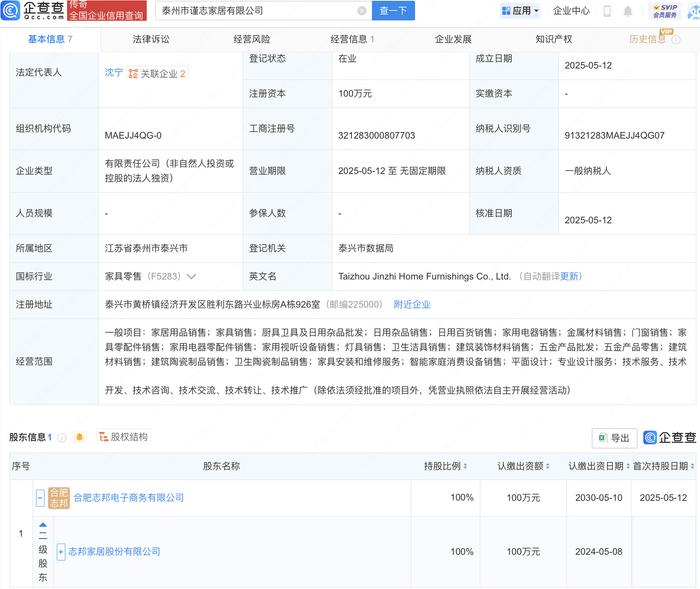The image size is (700, 589).
Task: Click red 全国企业信用查询 banner
Action: 107,11
